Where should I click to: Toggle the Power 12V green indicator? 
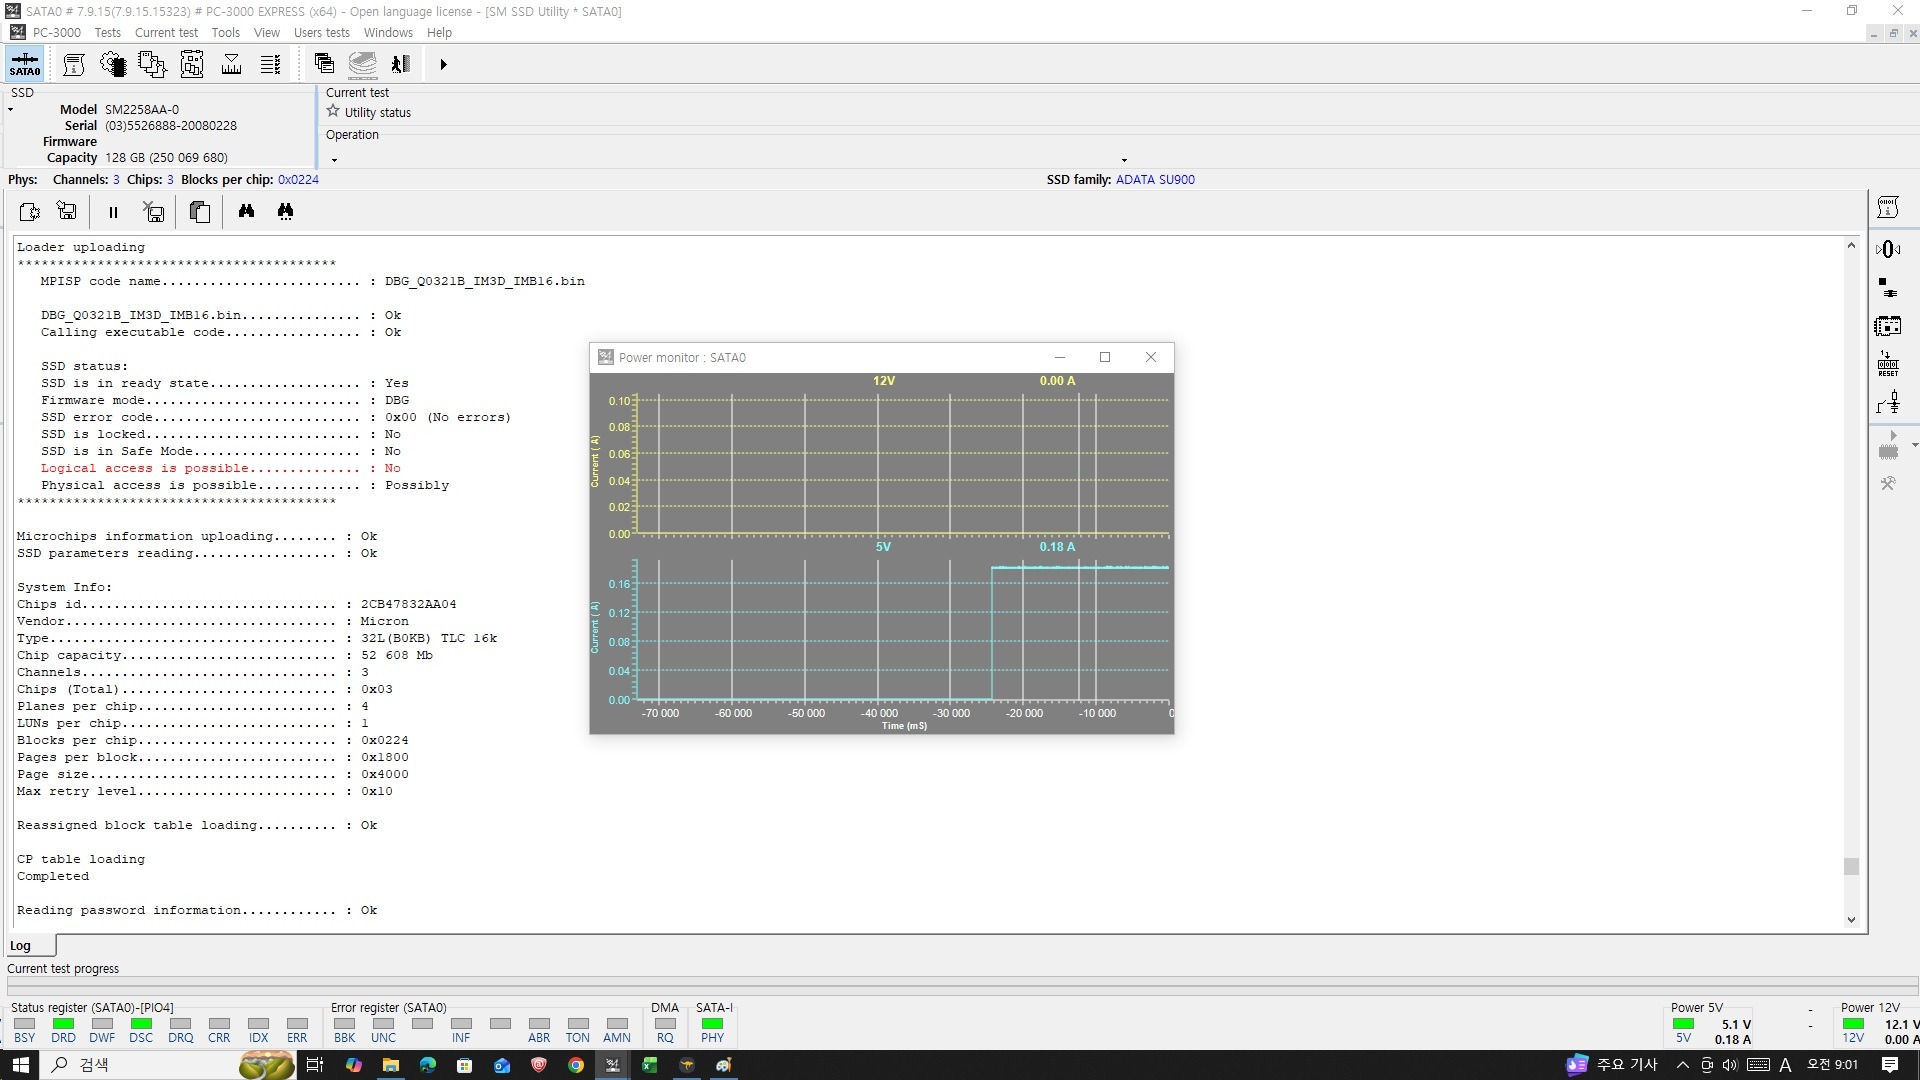tap(1853, 1023)
